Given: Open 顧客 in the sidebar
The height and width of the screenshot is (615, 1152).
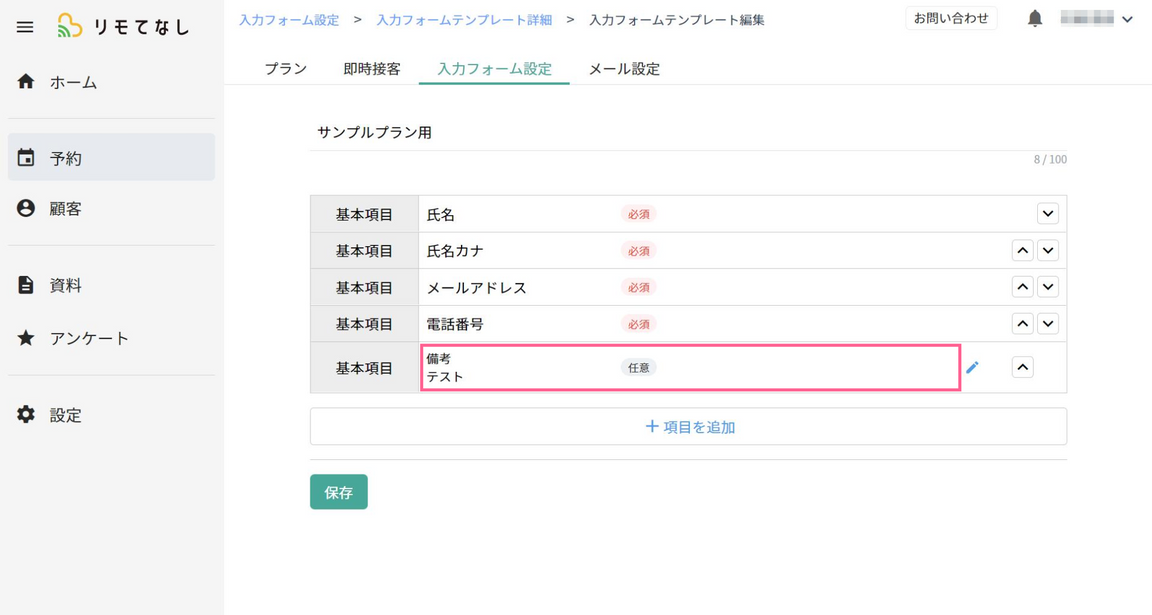Looking at the screenshot, I should tap(65, 209).
